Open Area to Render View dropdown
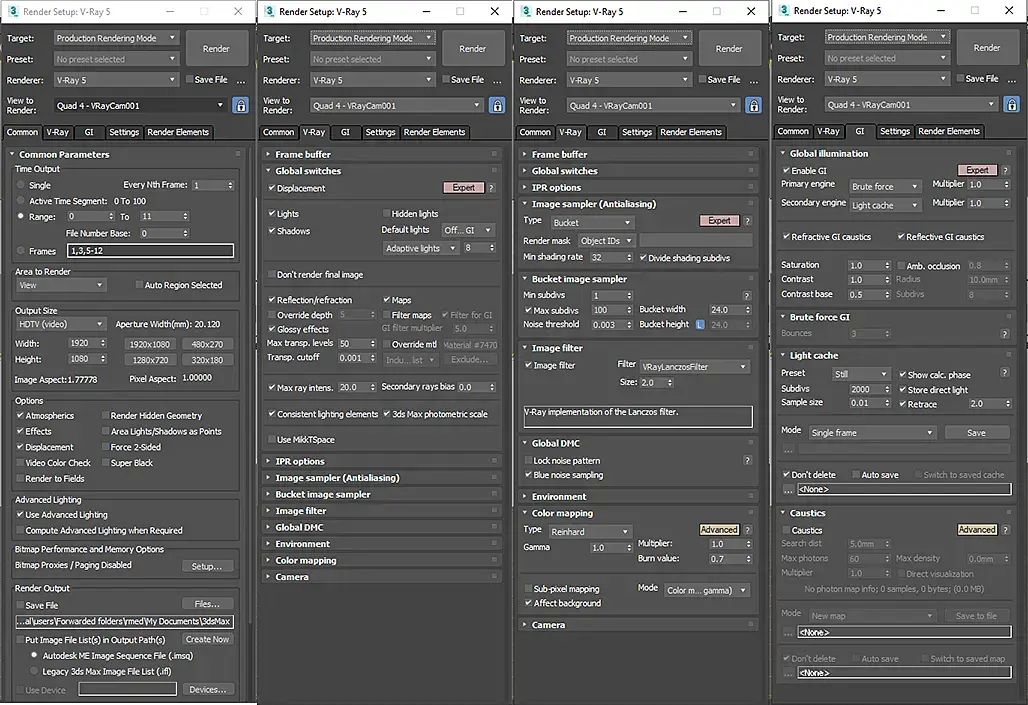1028x705 pixels. (60, 285)
